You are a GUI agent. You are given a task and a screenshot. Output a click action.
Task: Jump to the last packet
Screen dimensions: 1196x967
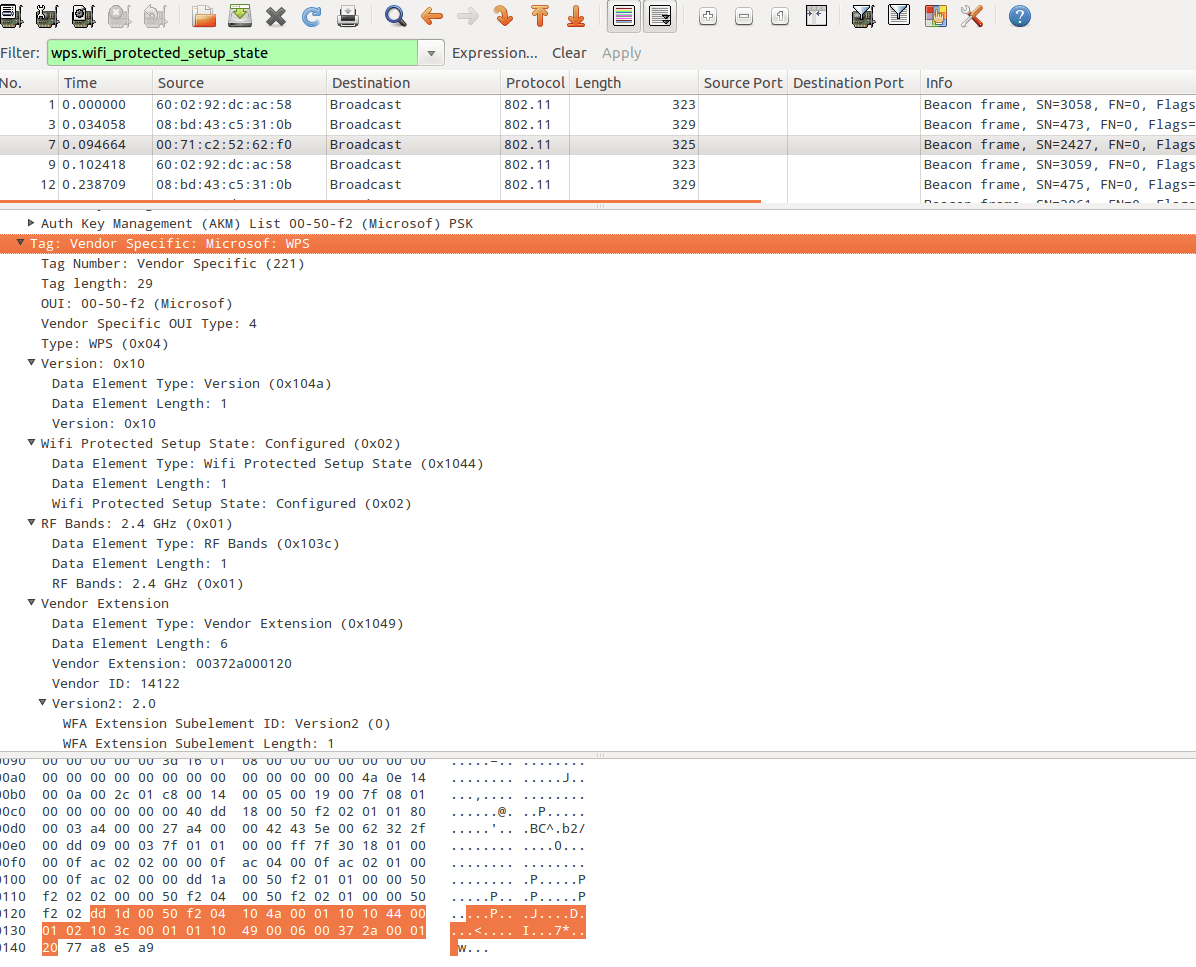[x=574, y=16]
